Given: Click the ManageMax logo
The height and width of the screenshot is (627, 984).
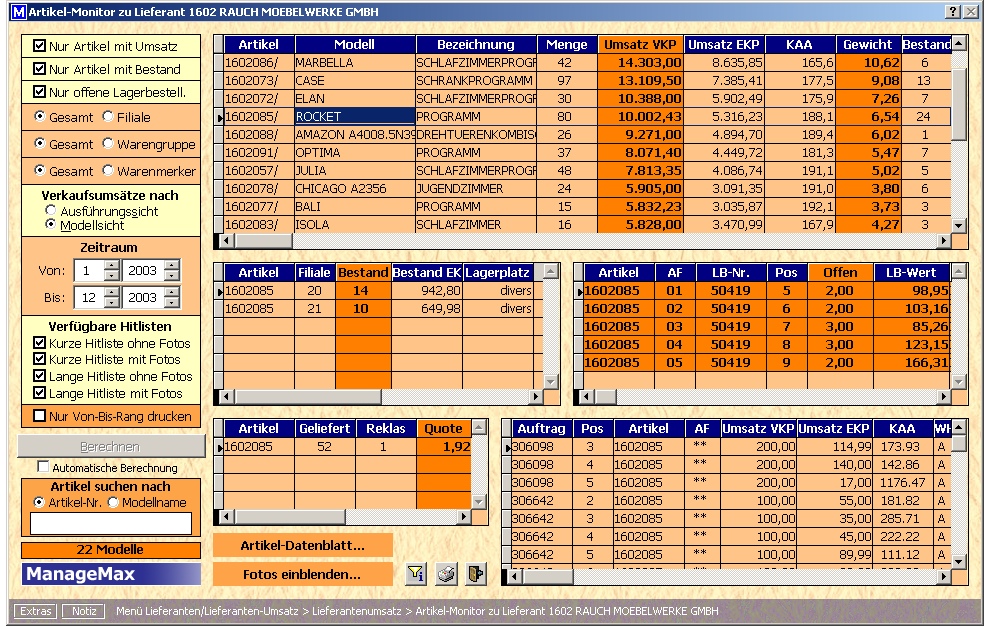Looking at the screenshot, I should tap(110, 574).
